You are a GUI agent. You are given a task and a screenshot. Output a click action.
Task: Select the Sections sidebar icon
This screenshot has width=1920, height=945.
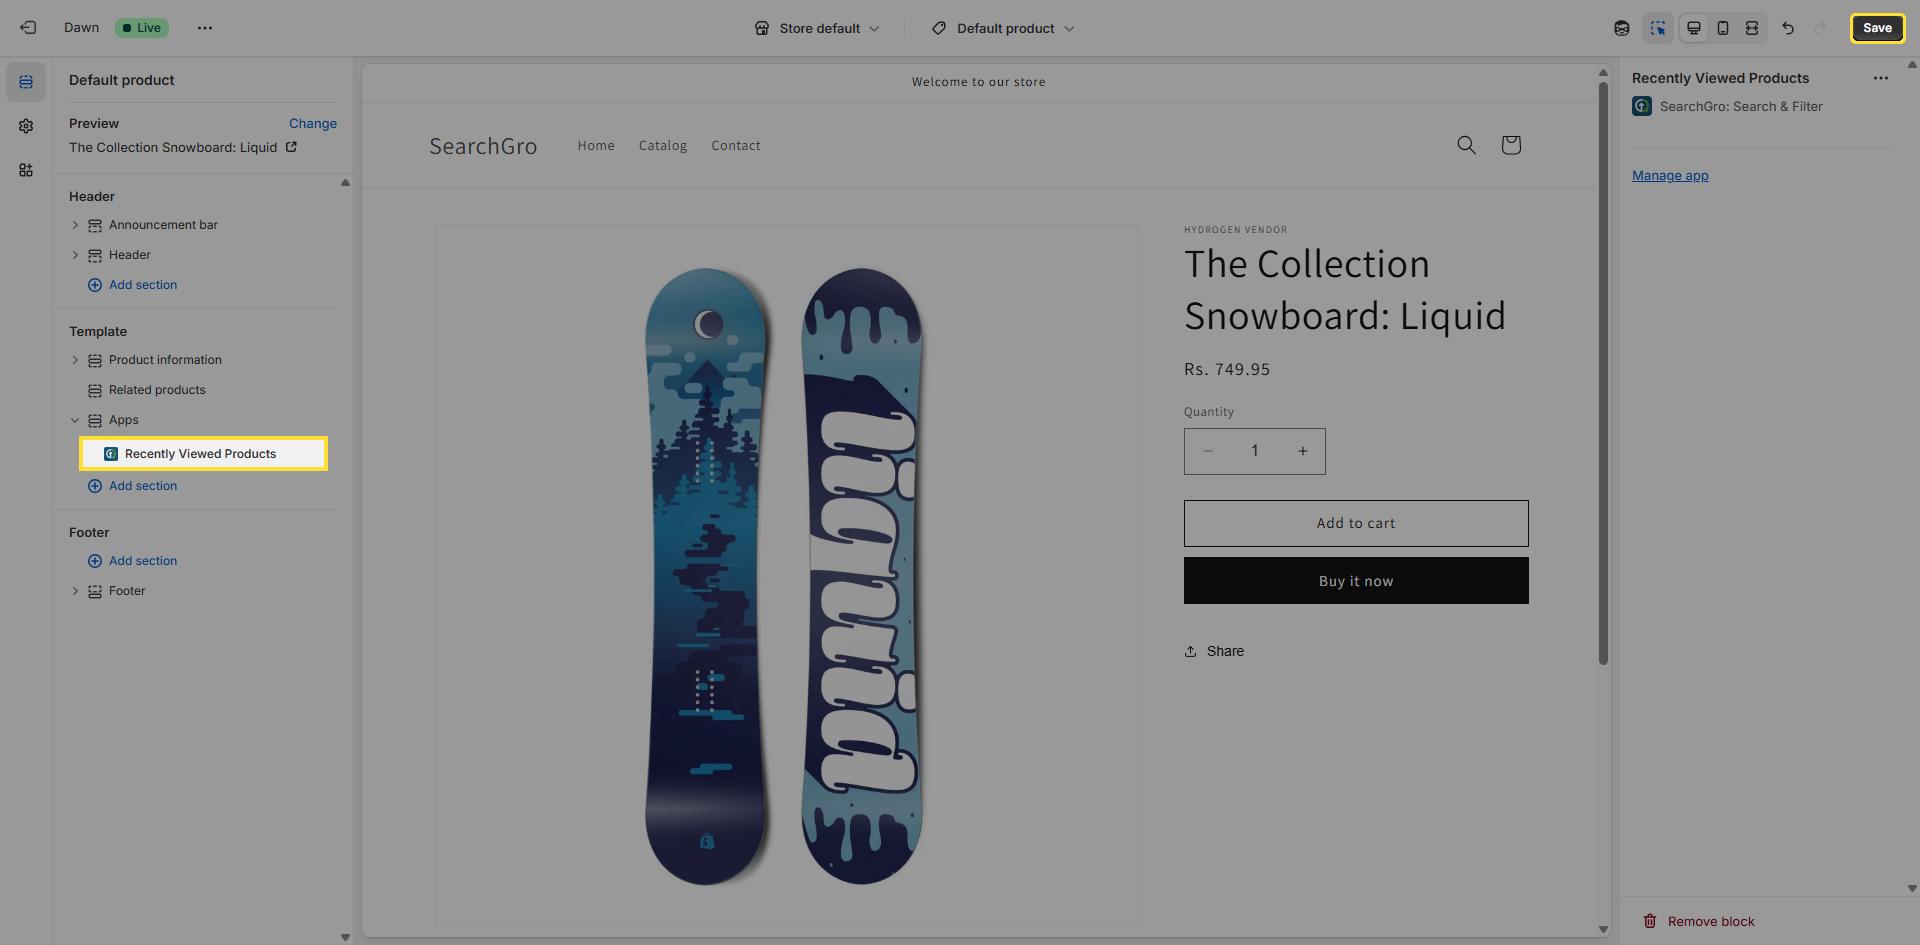[x=26, y=82]
